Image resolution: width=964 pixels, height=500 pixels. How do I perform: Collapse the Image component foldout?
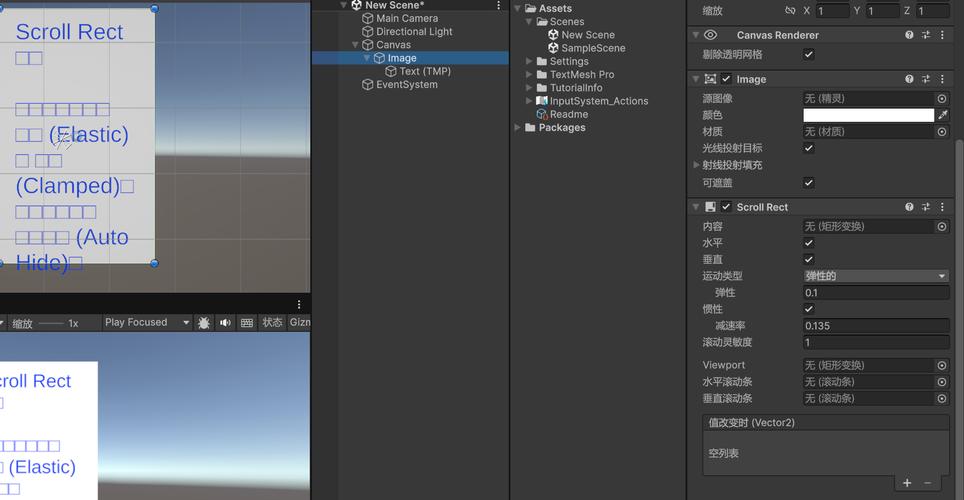[x=696, y=79]
